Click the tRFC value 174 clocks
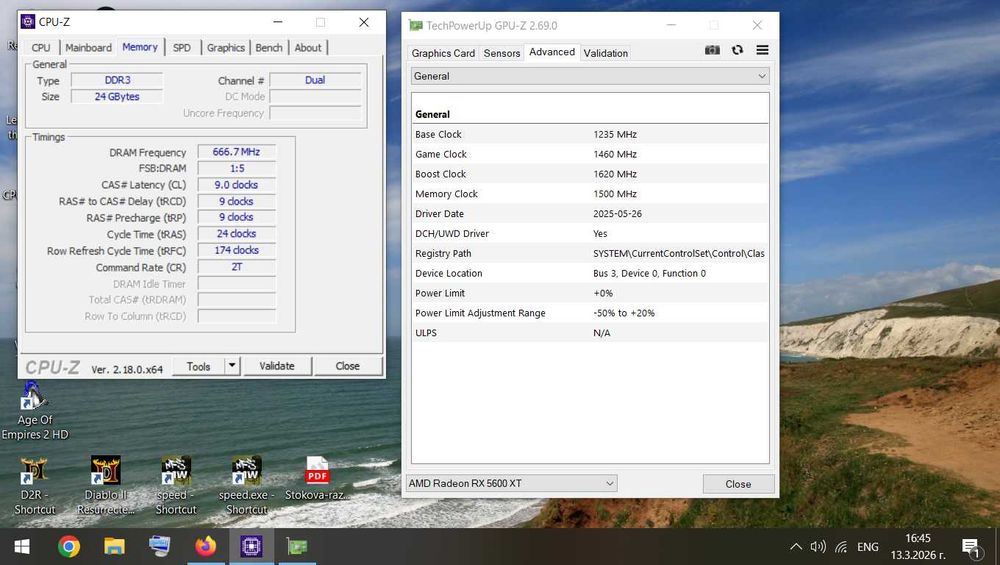This screenshot has width=1000, height=565. 237,251
